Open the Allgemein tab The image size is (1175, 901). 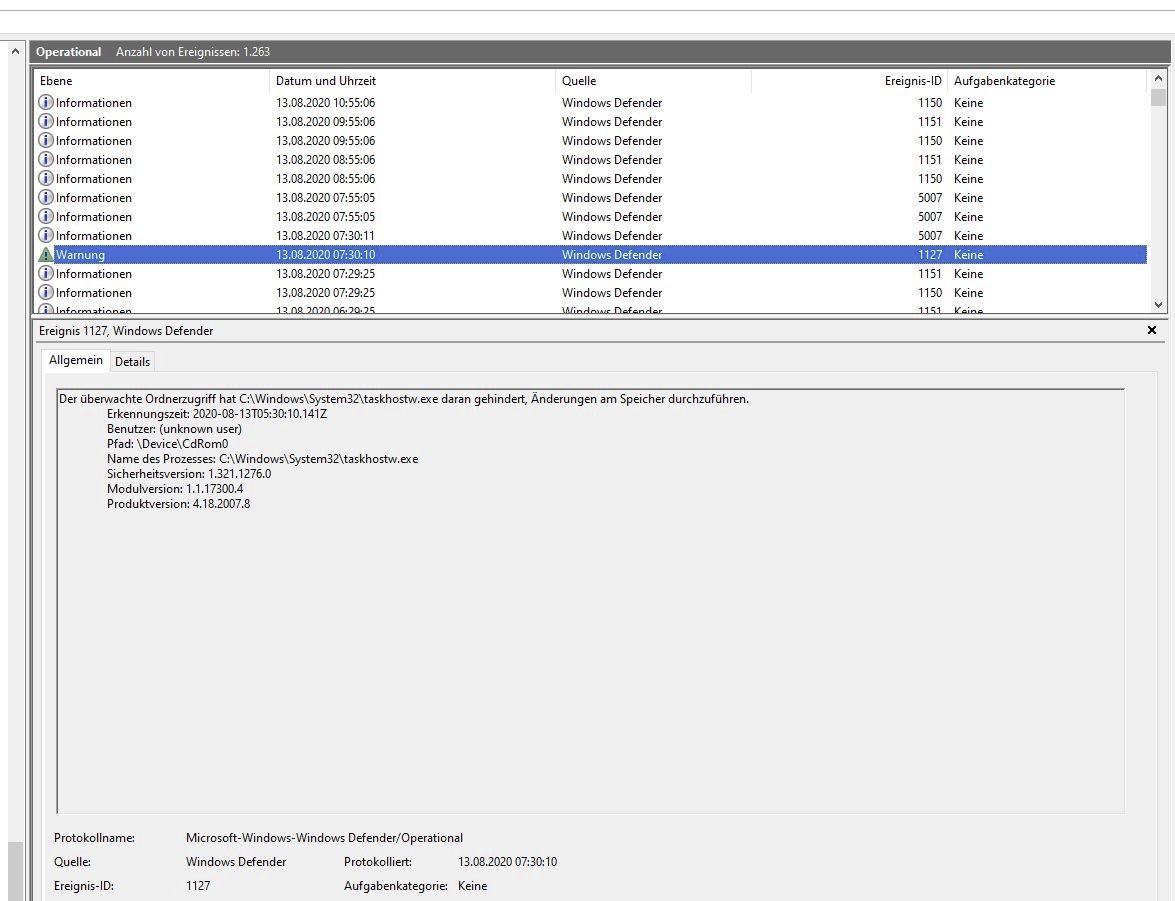[x=76, y=360]
